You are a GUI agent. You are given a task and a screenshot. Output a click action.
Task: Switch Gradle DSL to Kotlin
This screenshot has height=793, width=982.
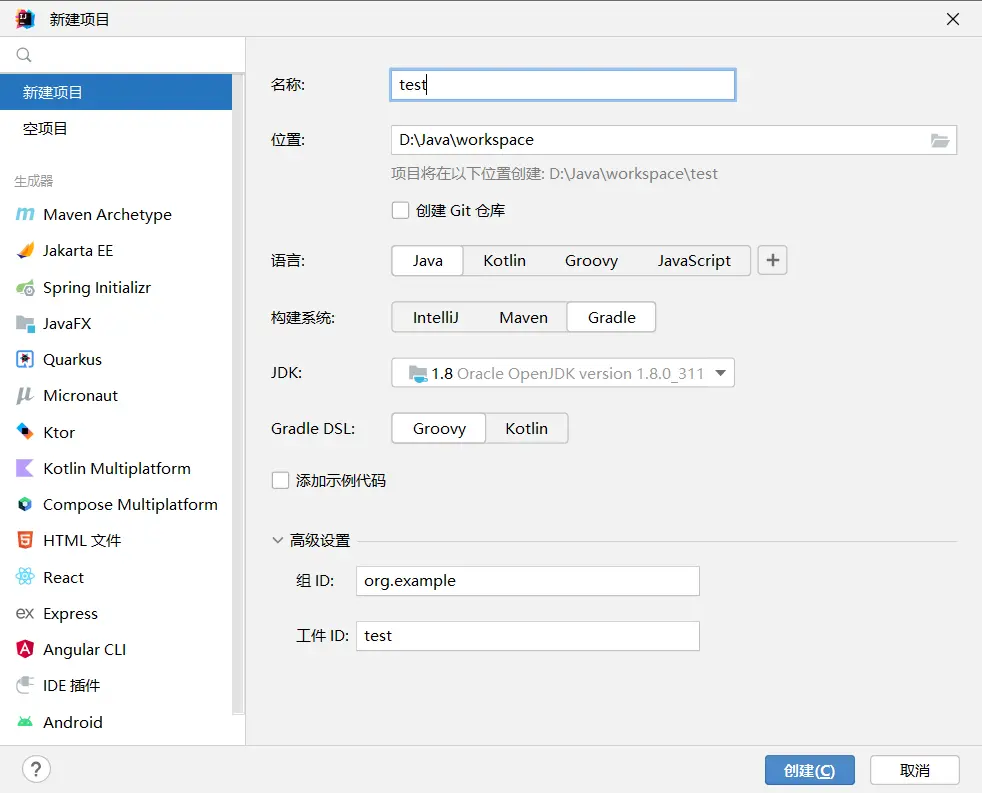(x=527, y=428)
